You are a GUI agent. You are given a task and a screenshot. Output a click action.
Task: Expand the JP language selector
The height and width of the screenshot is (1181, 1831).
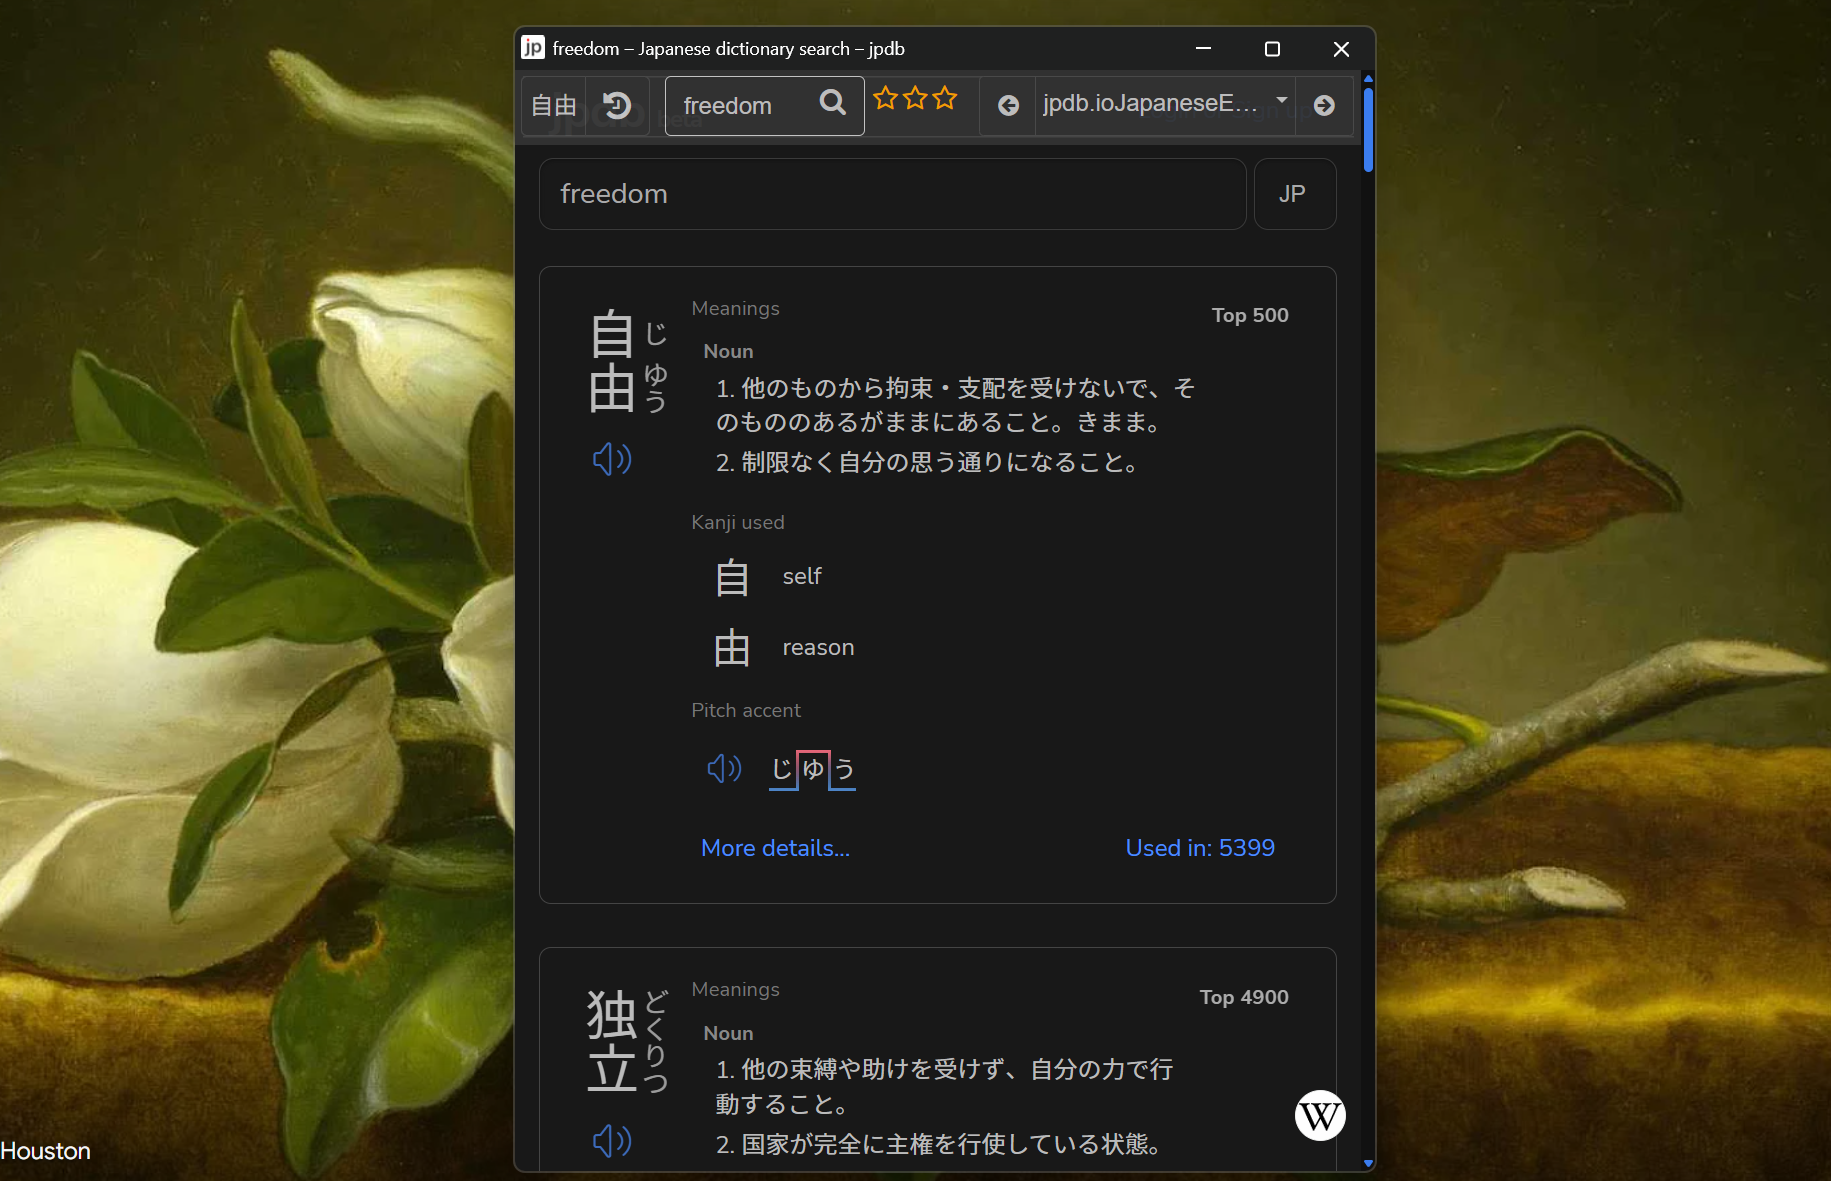coord(1294,193)
